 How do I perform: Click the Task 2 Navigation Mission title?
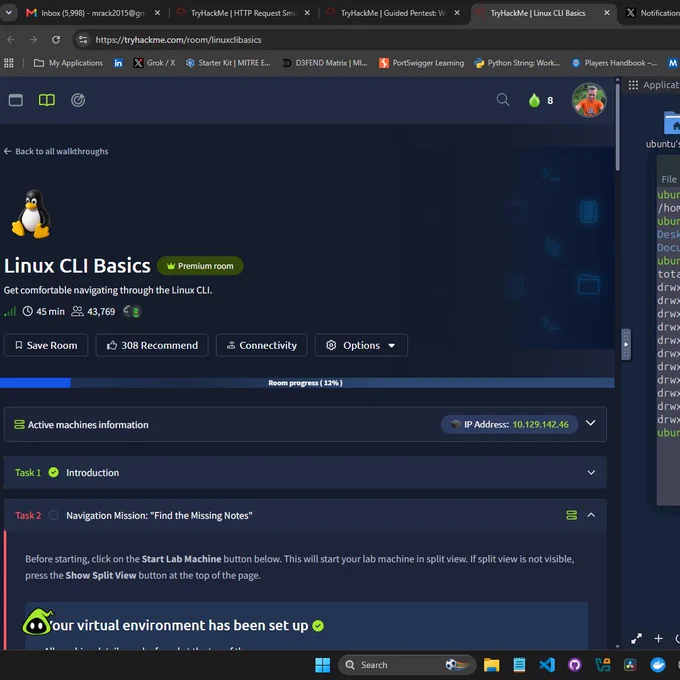(159, 516)
